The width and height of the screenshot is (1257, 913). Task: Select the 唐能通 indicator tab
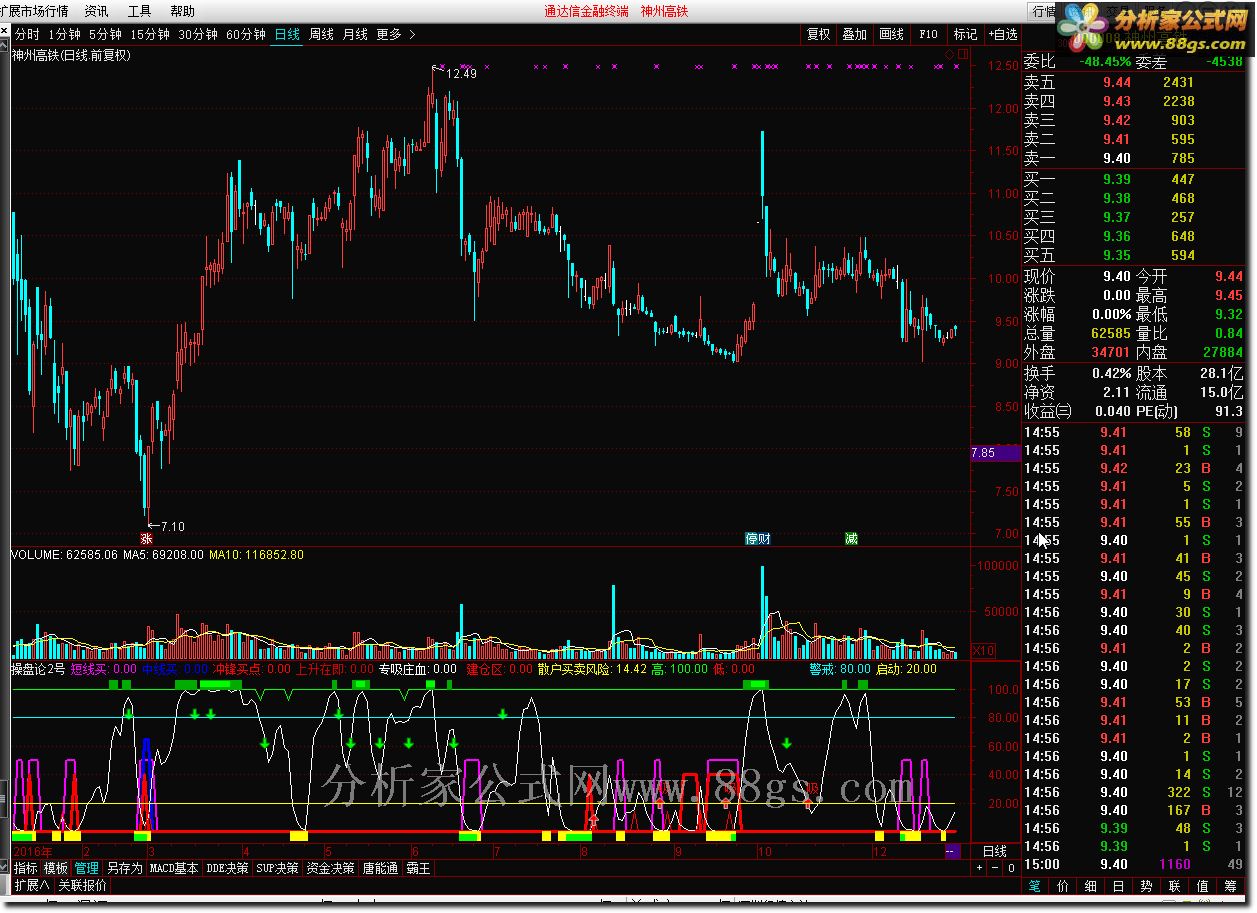(x=380, y=868)
